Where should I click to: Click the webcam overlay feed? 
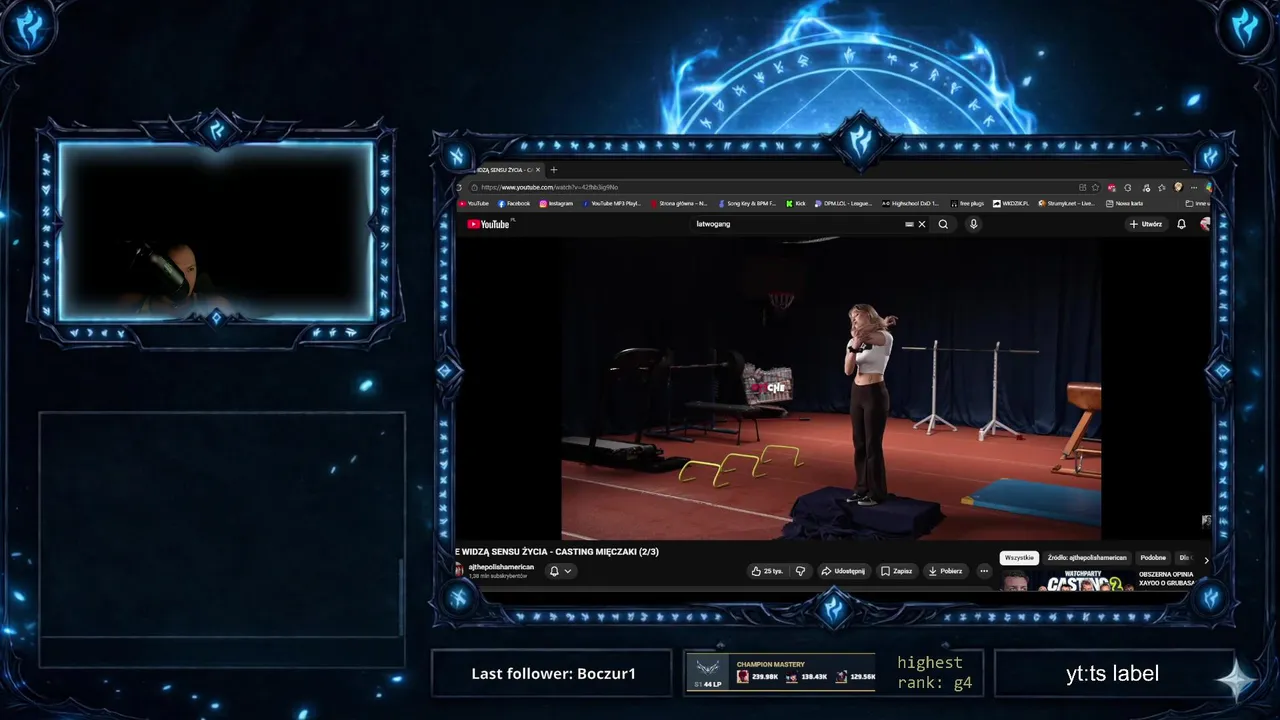[216, 231]
